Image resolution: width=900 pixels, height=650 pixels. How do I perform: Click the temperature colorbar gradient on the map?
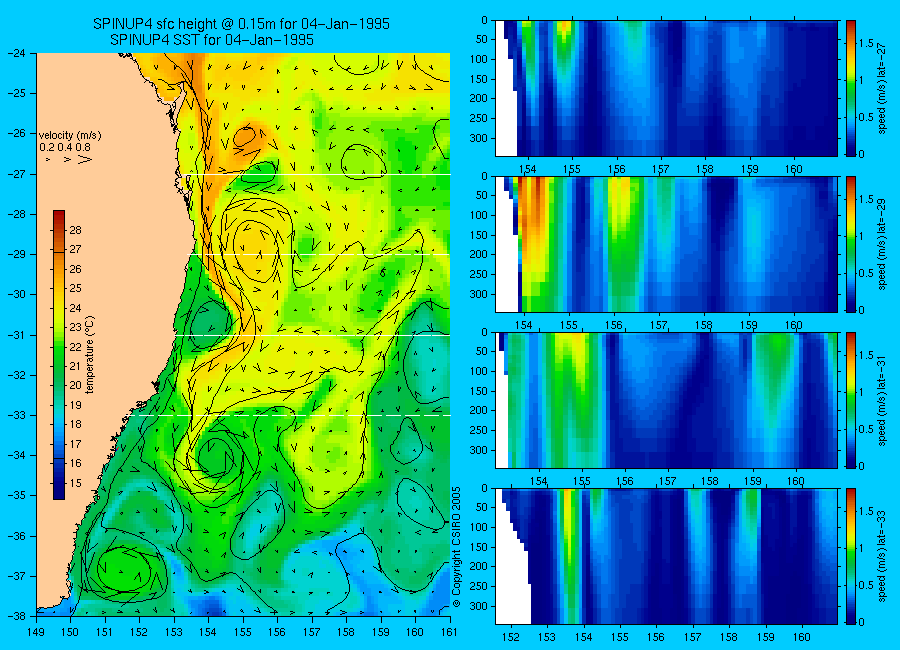coord(59,355)
